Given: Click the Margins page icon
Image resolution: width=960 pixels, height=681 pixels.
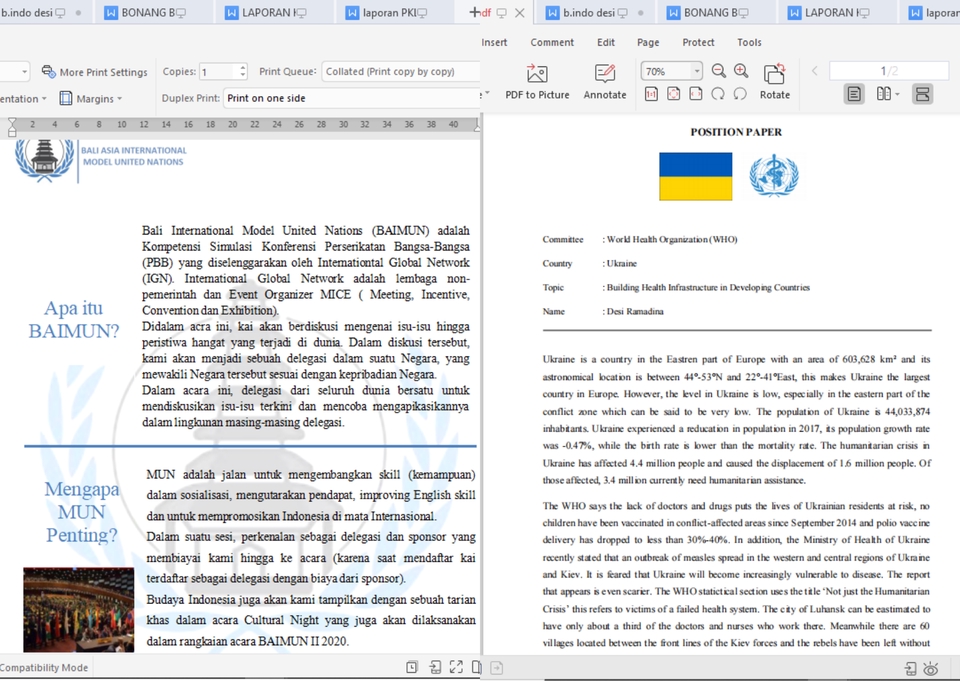Looking at the screenshot, I should pyautogui.click(x=66, y=98).
